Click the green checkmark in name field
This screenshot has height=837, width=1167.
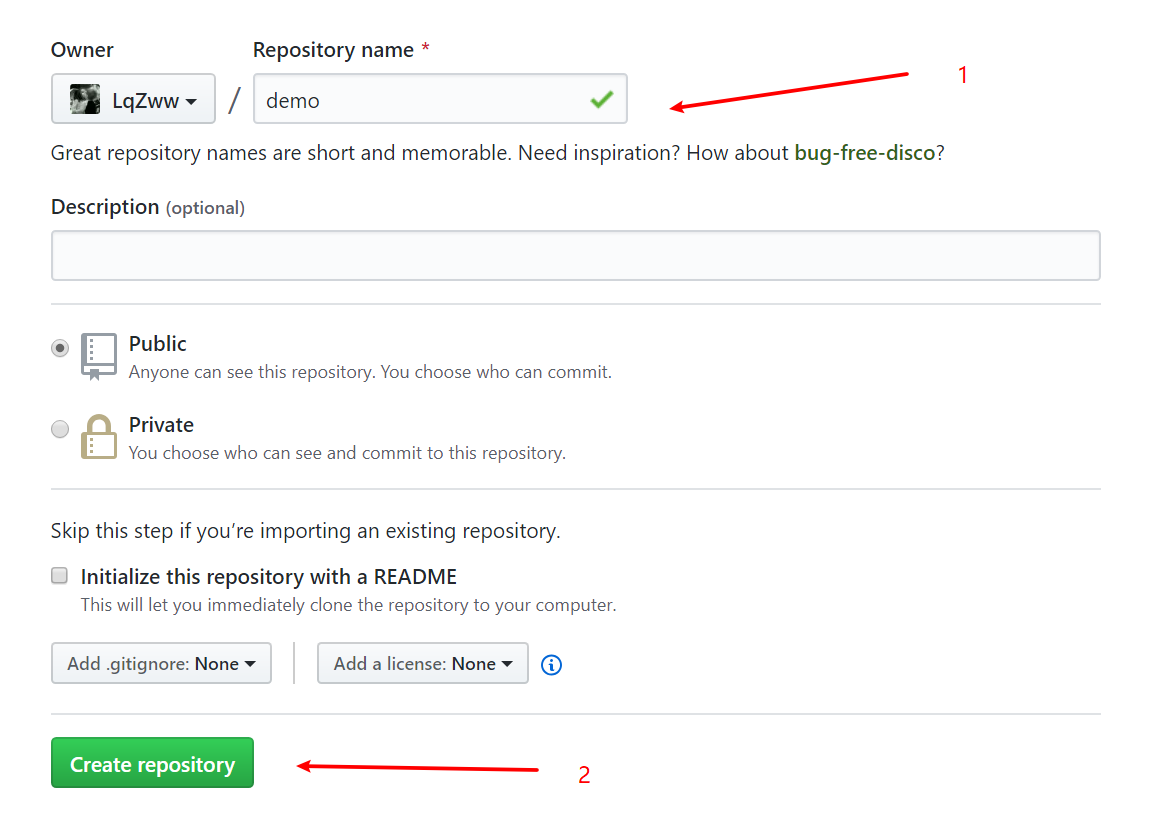coord(601,99)
